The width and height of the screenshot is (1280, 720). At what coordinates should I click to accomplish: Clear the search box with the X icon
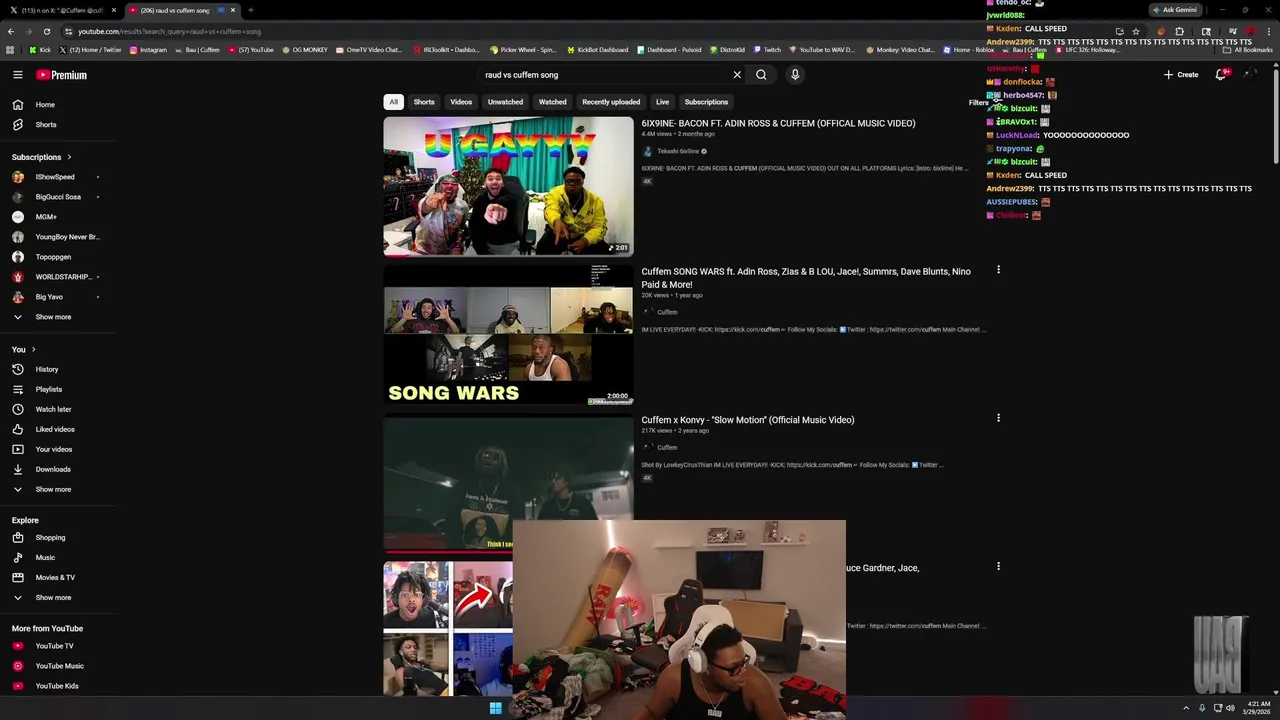(x=737, y=75)
